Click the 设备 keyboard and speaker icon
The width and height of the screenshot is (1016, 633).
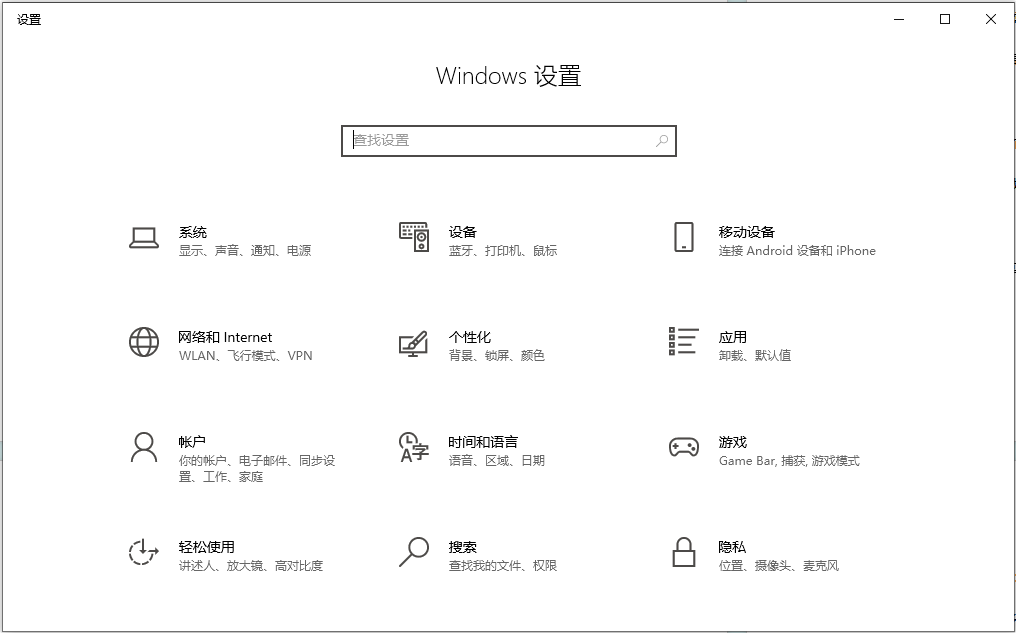(x=414, y=237)
